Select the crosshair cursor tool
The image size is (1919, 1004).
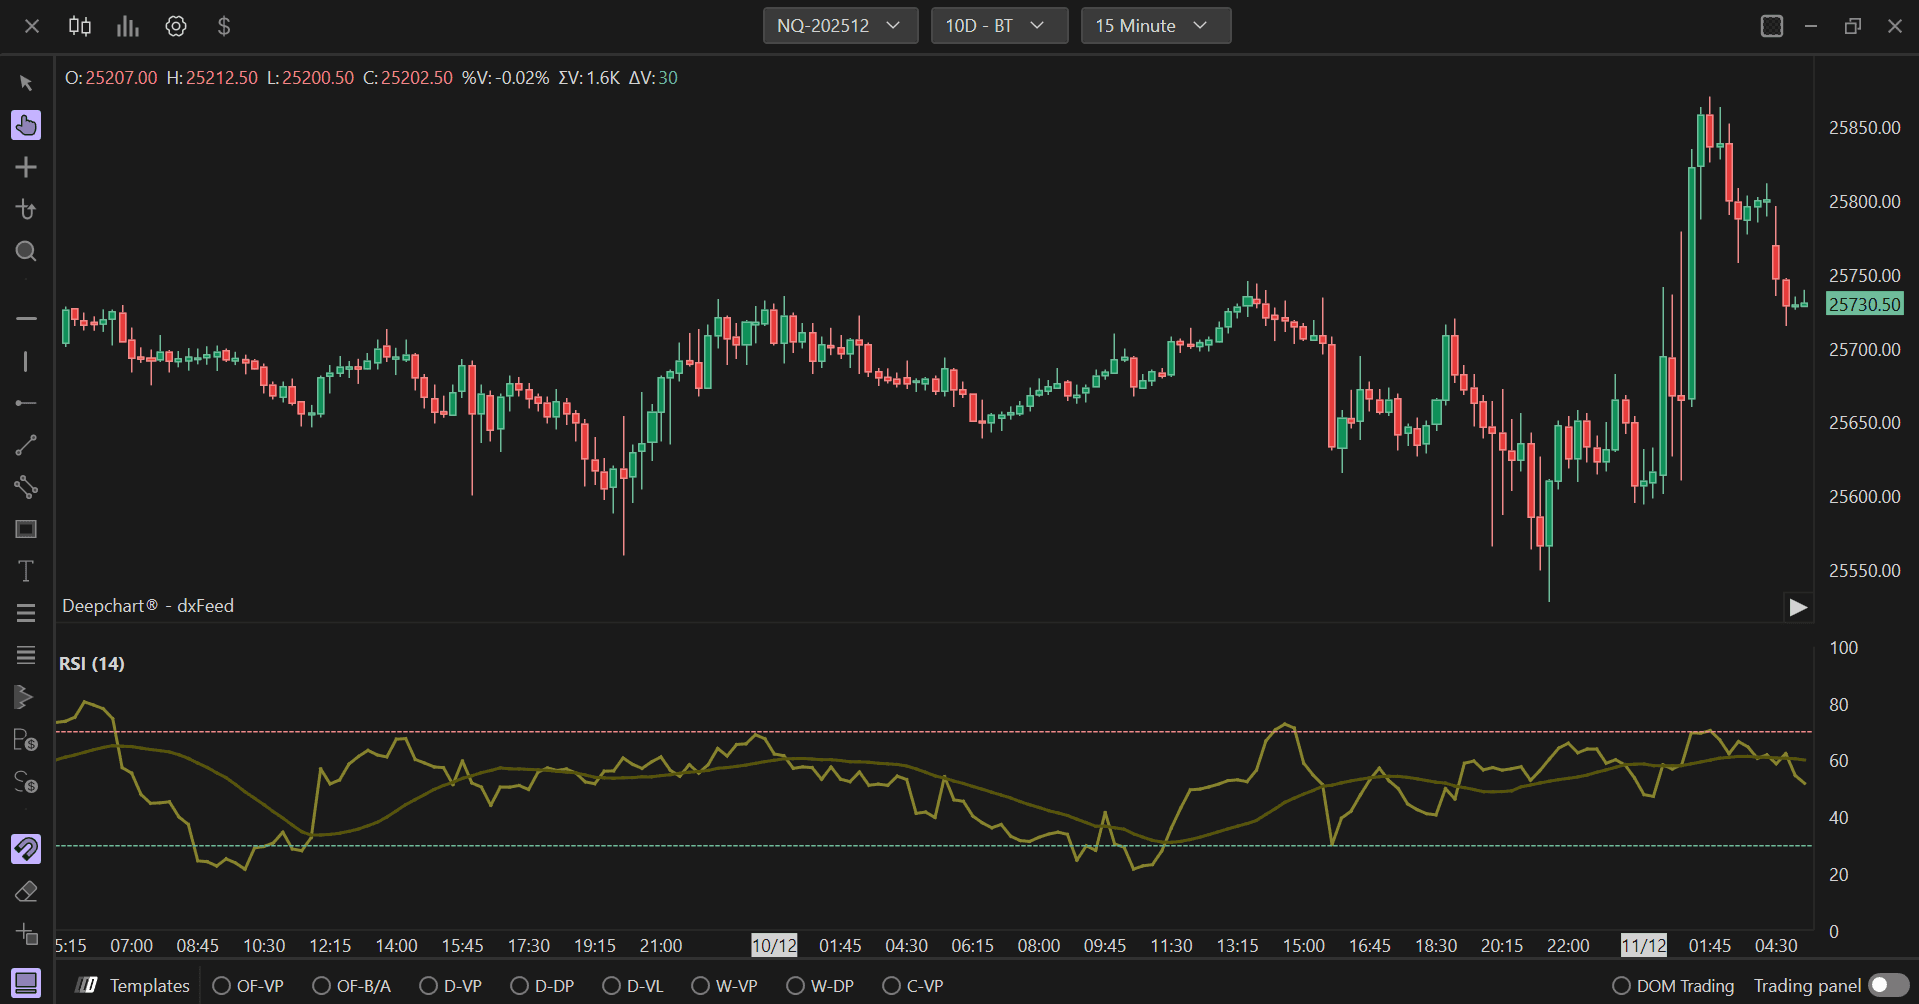tap(26, 167)
